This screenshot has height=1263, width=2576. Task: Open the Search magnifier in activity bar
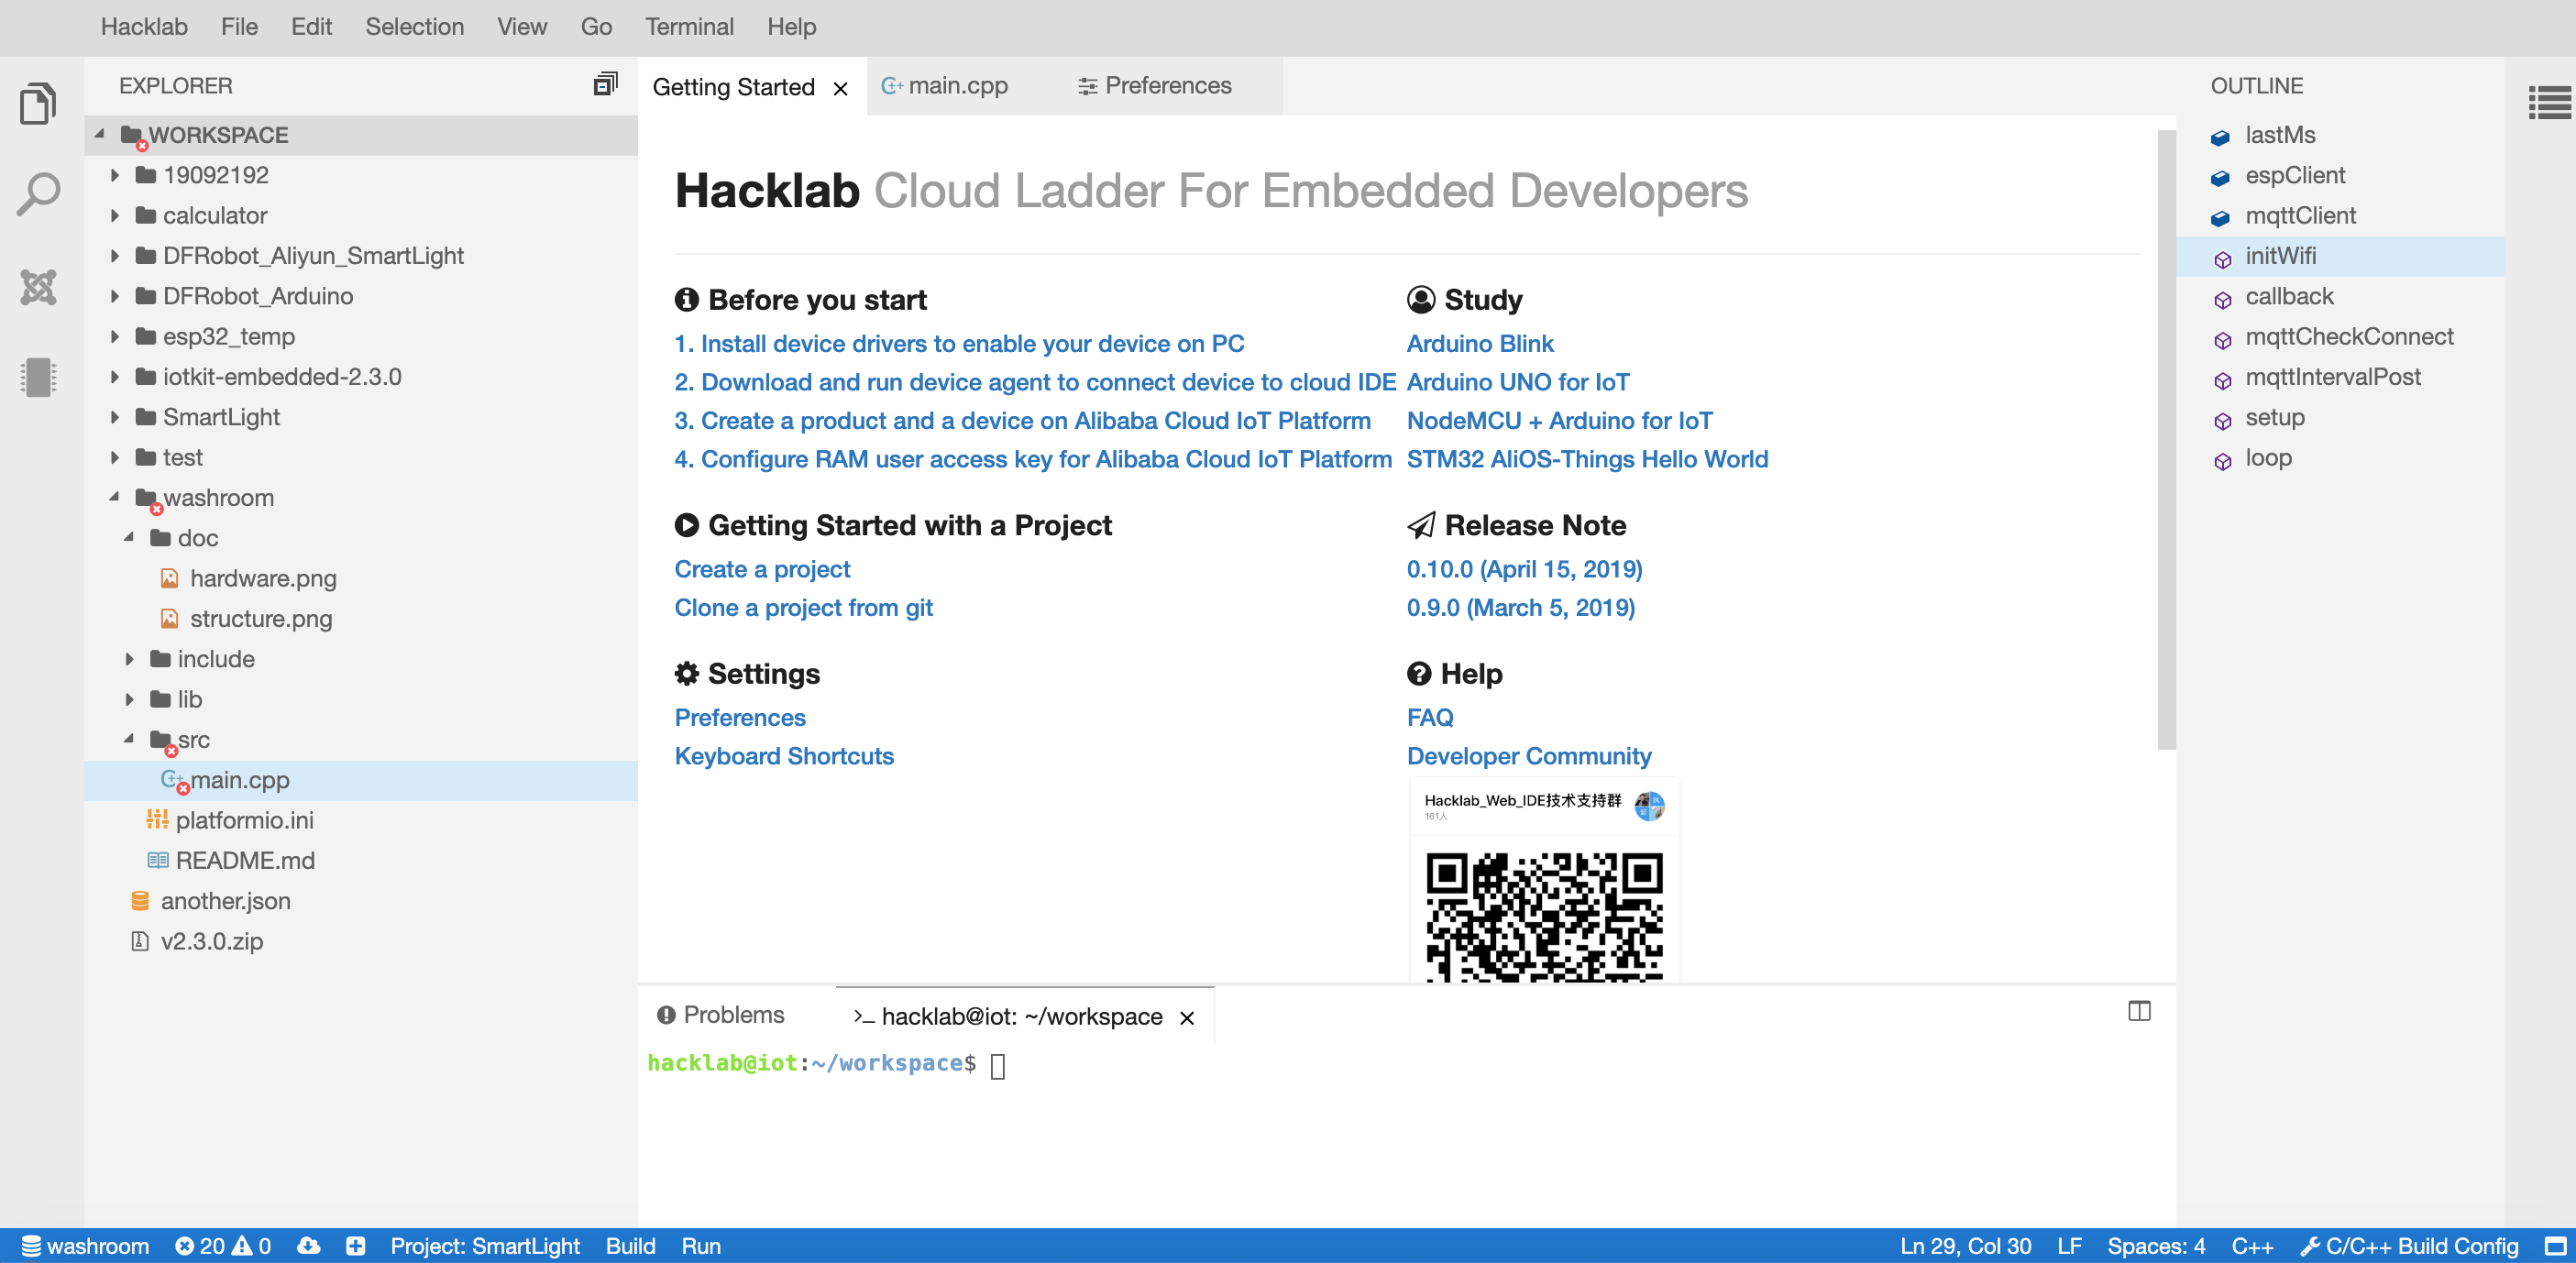click(38, 194)
